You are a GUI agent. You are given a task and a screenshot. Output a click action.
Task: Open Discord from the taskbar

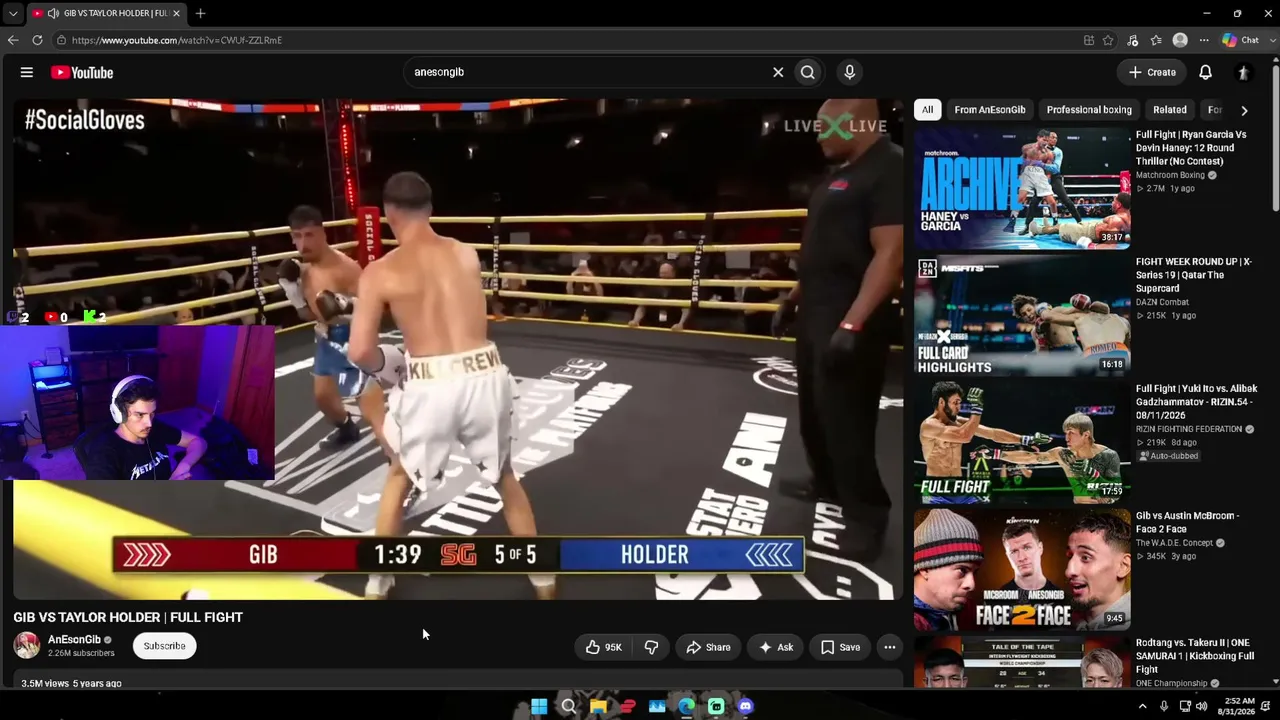pyautogui.click(x=745, y=706)
